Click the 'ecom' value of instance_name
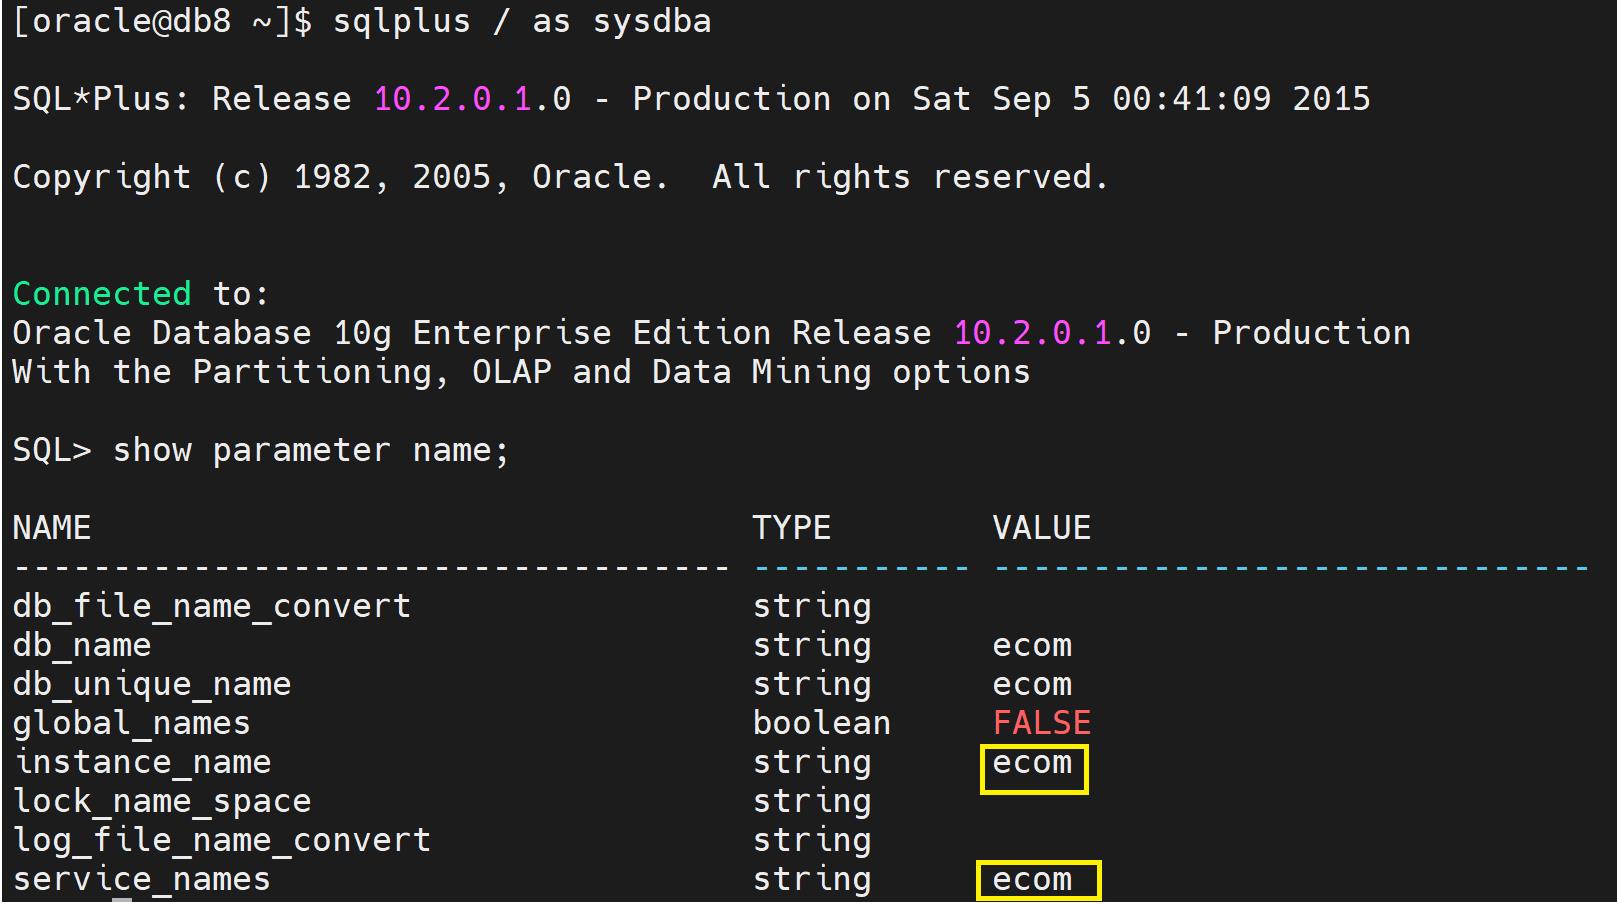This screenshot has height=904, width=1617. pos(1032,763)
